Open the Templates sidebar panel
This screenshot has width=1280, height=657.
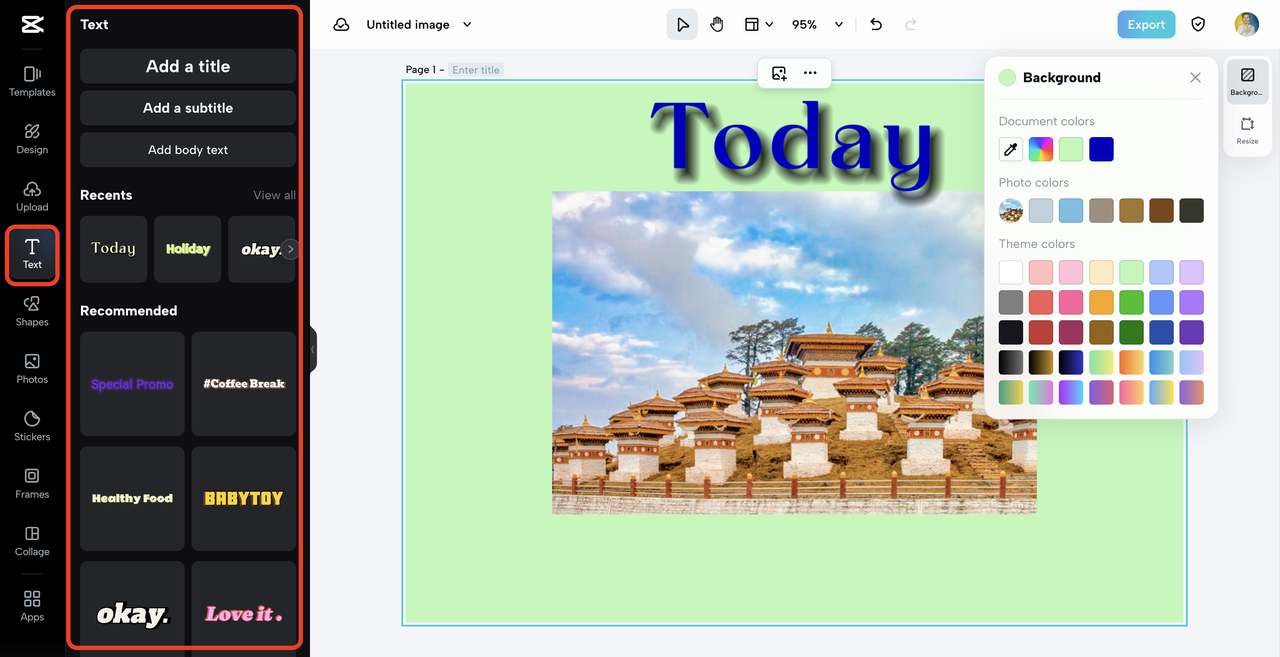pyautogui.click(x=32, y=81)
